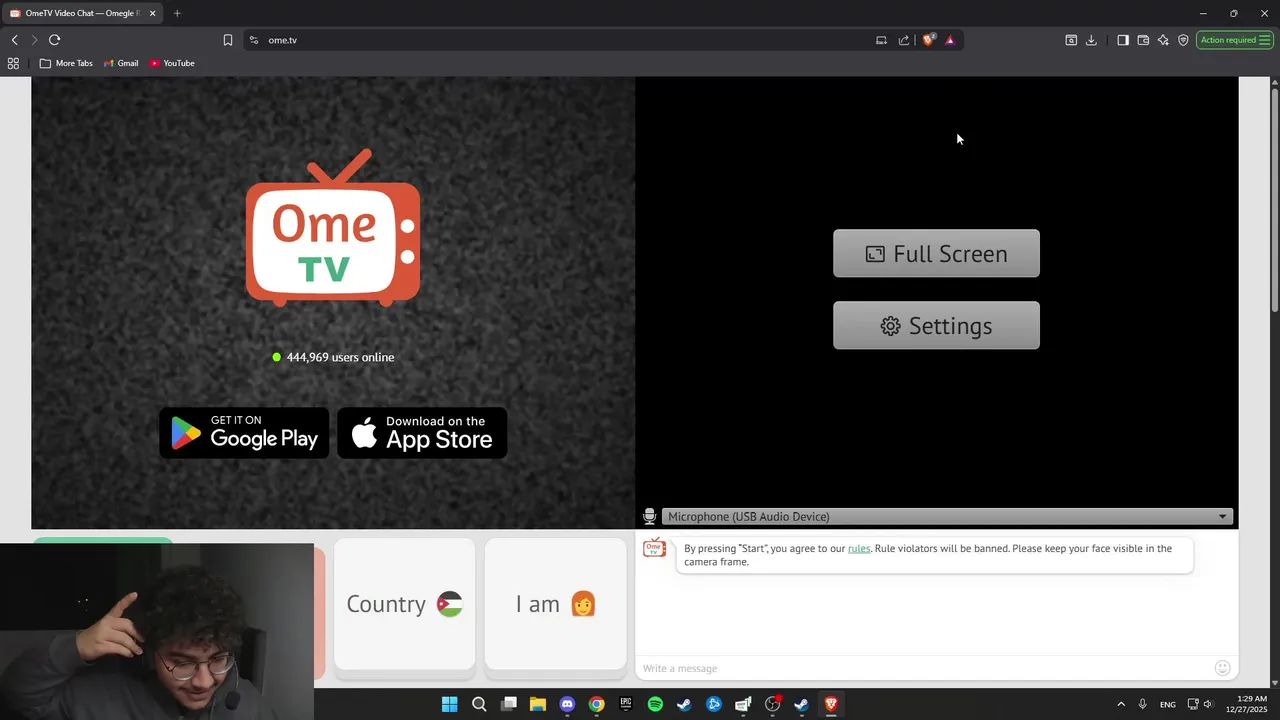
Task: Open browser tab search icon
Action: coord(1071,40)
